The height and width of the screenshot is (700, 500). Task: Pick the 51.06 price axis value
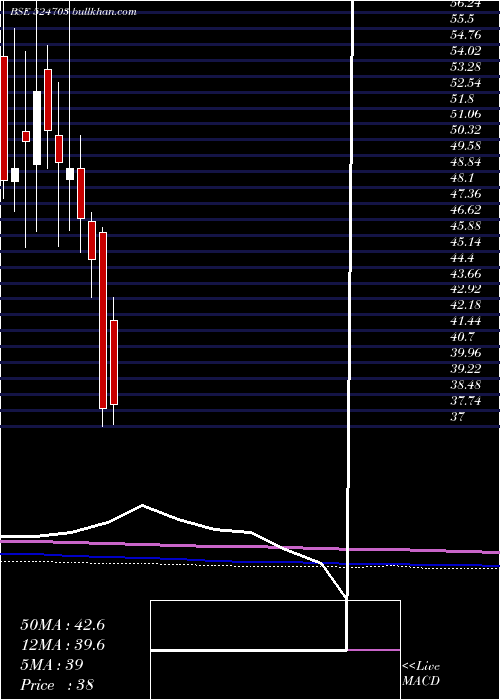click(465, 114)
